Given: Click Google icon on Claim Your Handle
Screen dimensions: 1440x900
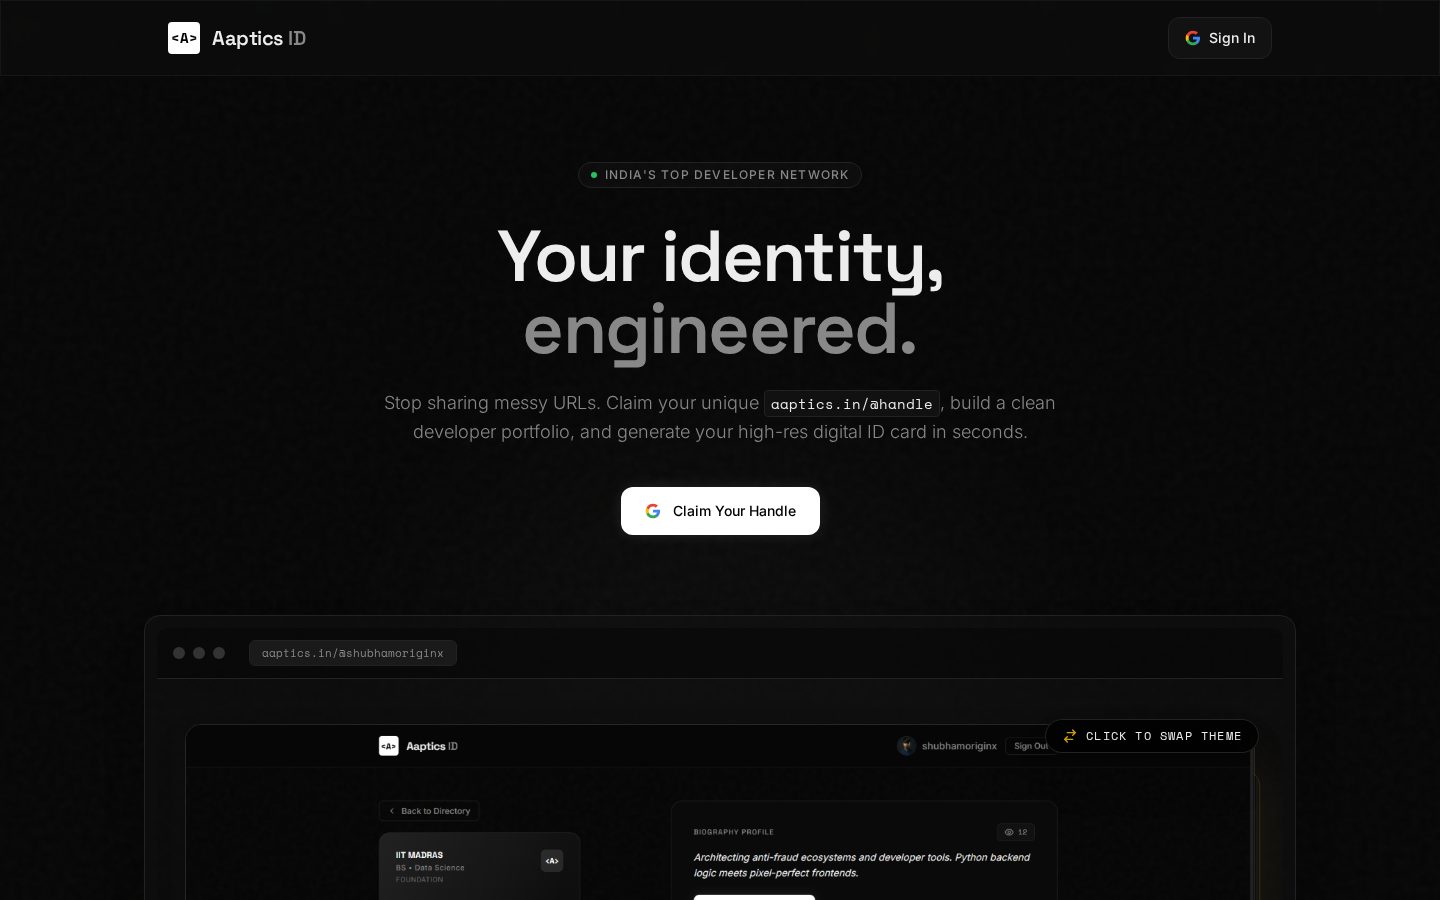Looking at the screenshot, I should pos(653,511).
